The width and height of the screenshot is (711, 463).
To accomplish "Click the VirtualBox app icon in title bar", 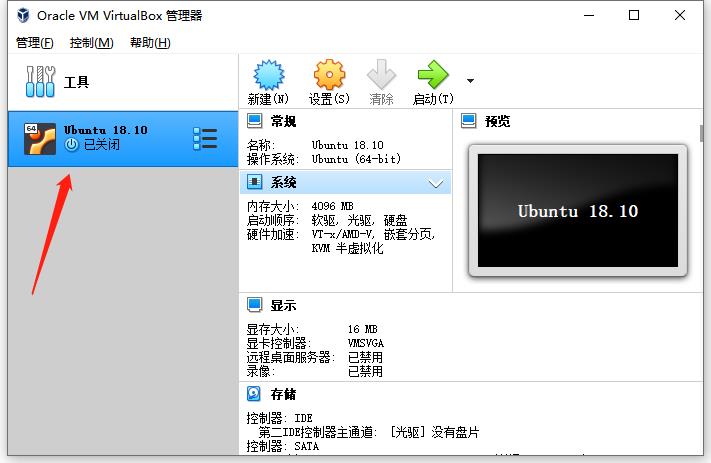I will [x=23, y=15].
